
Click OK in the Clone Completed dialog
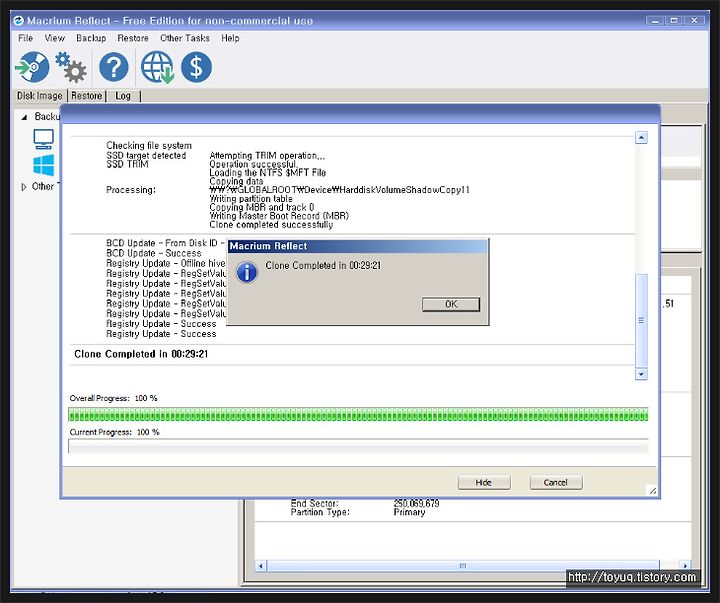(x=451, y=304)
